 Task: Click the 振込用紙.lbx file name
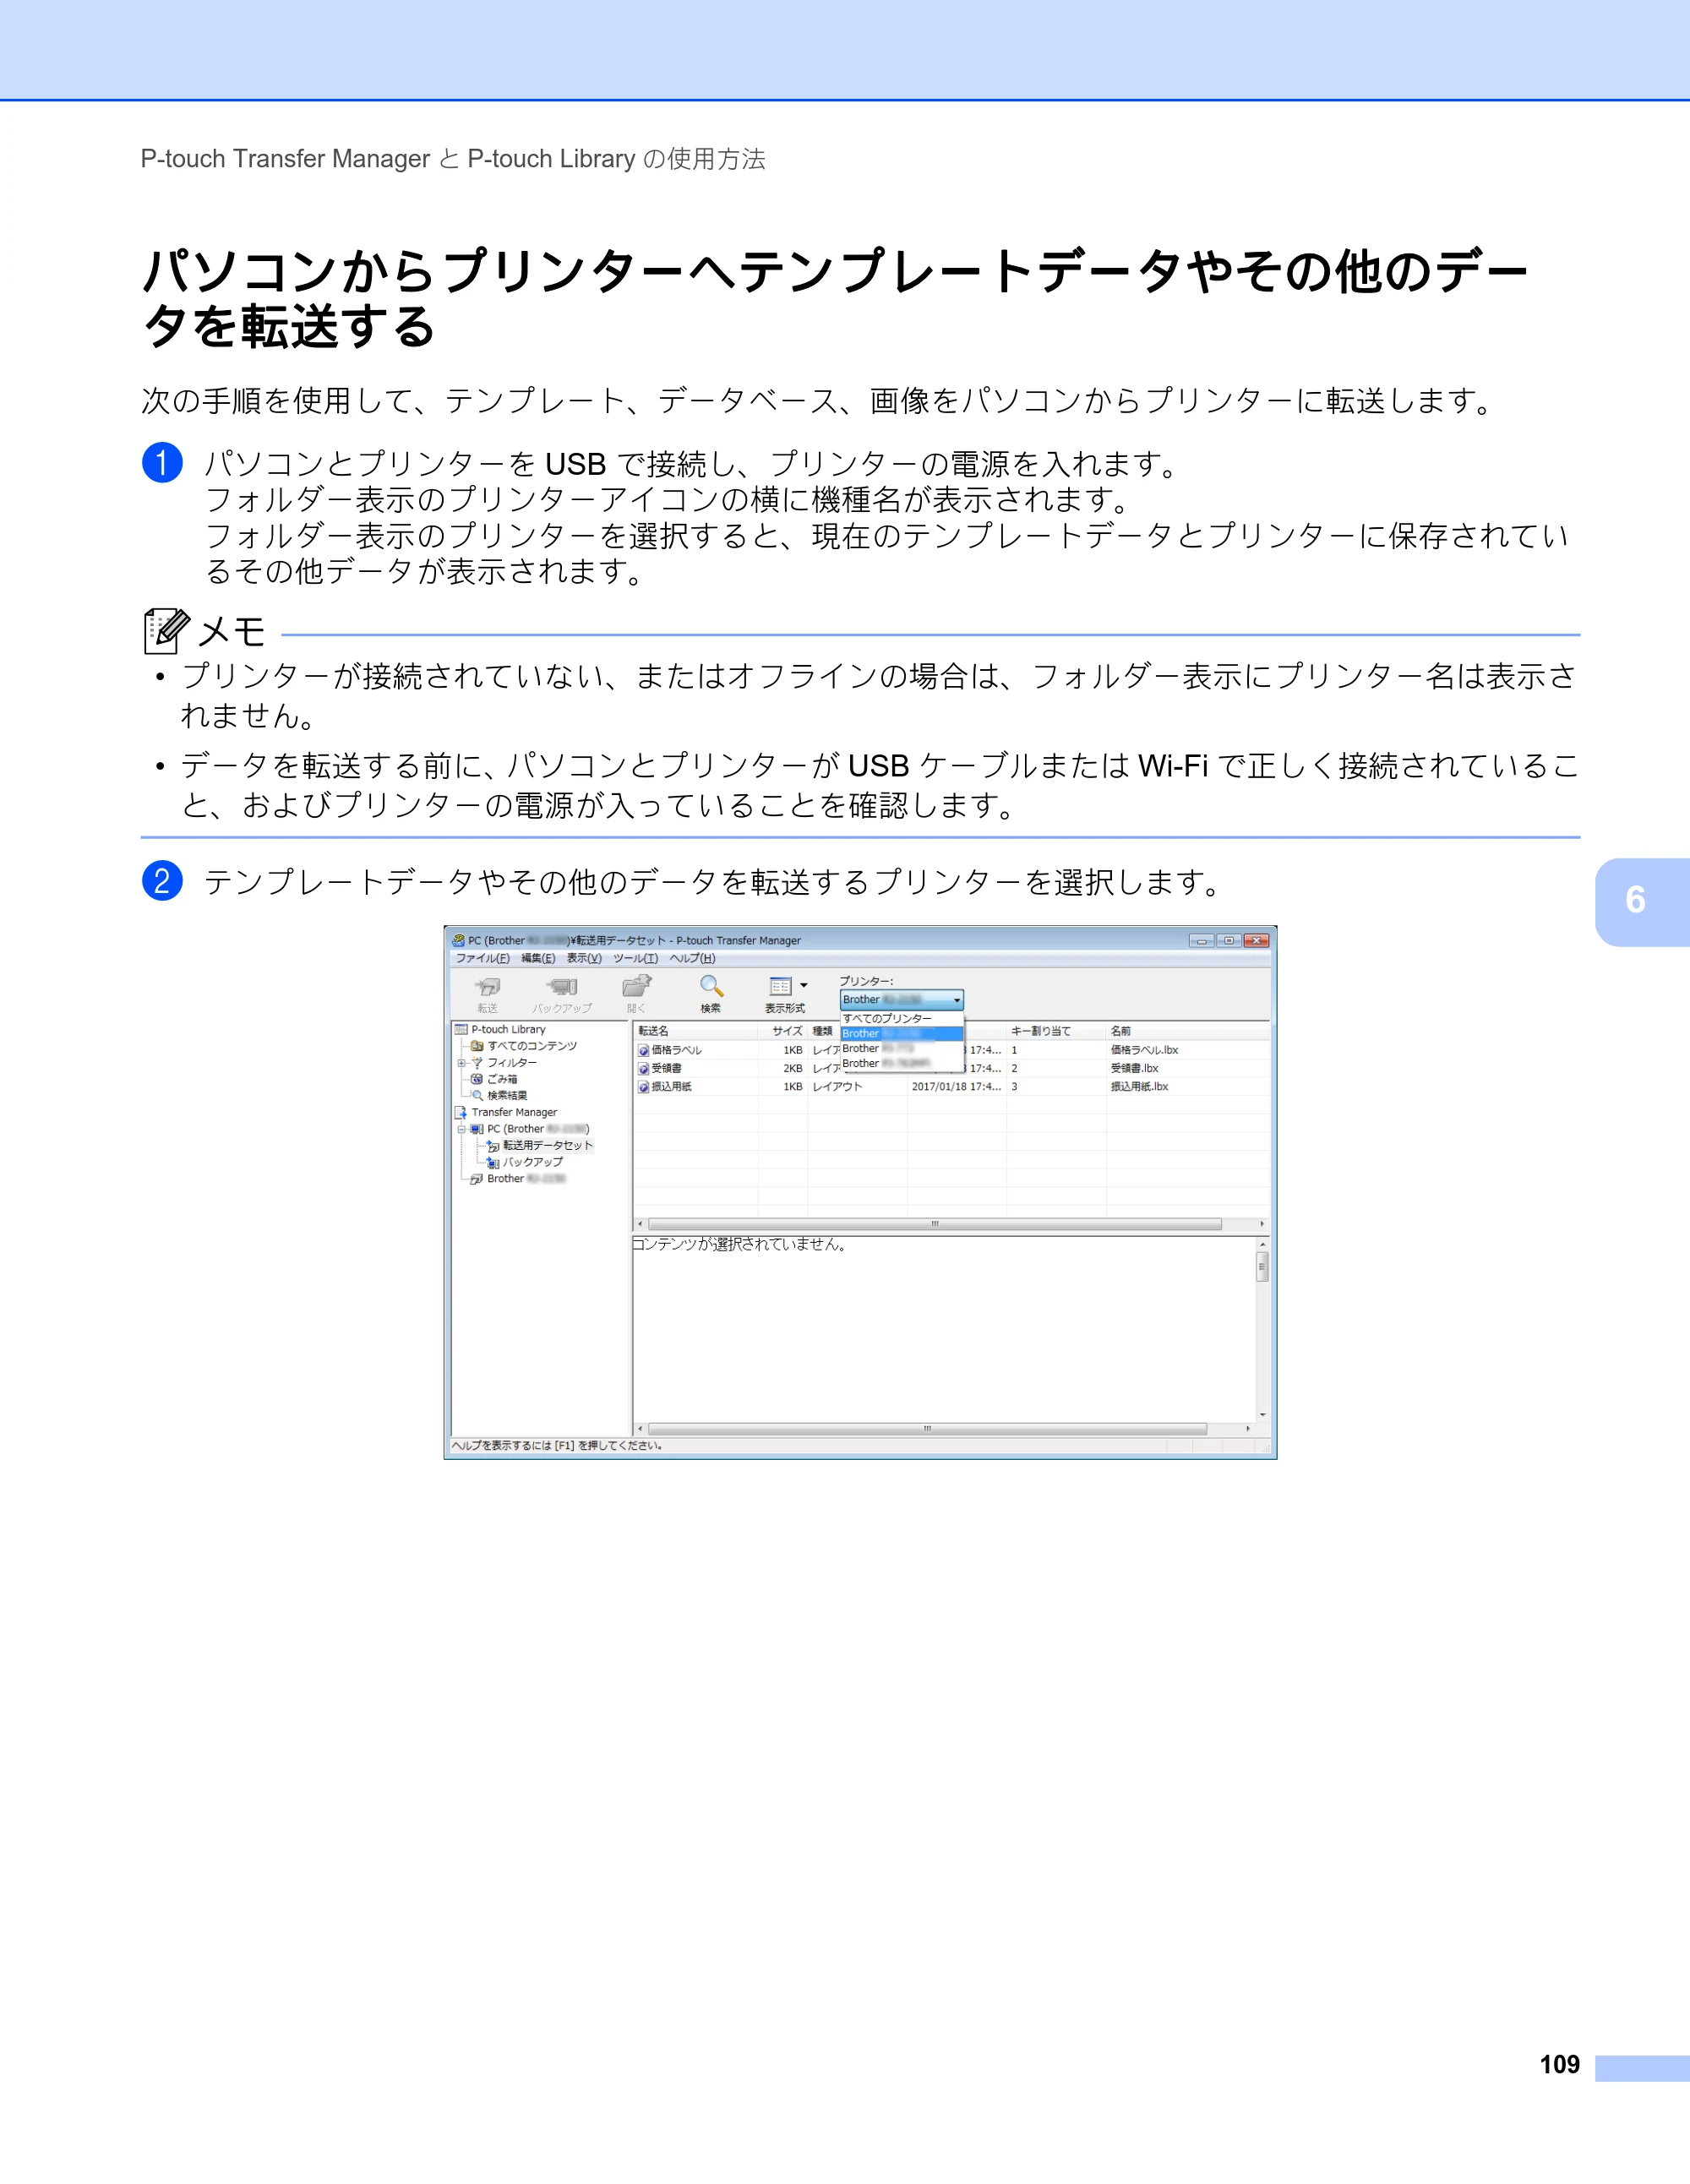pos(1139,1086)
